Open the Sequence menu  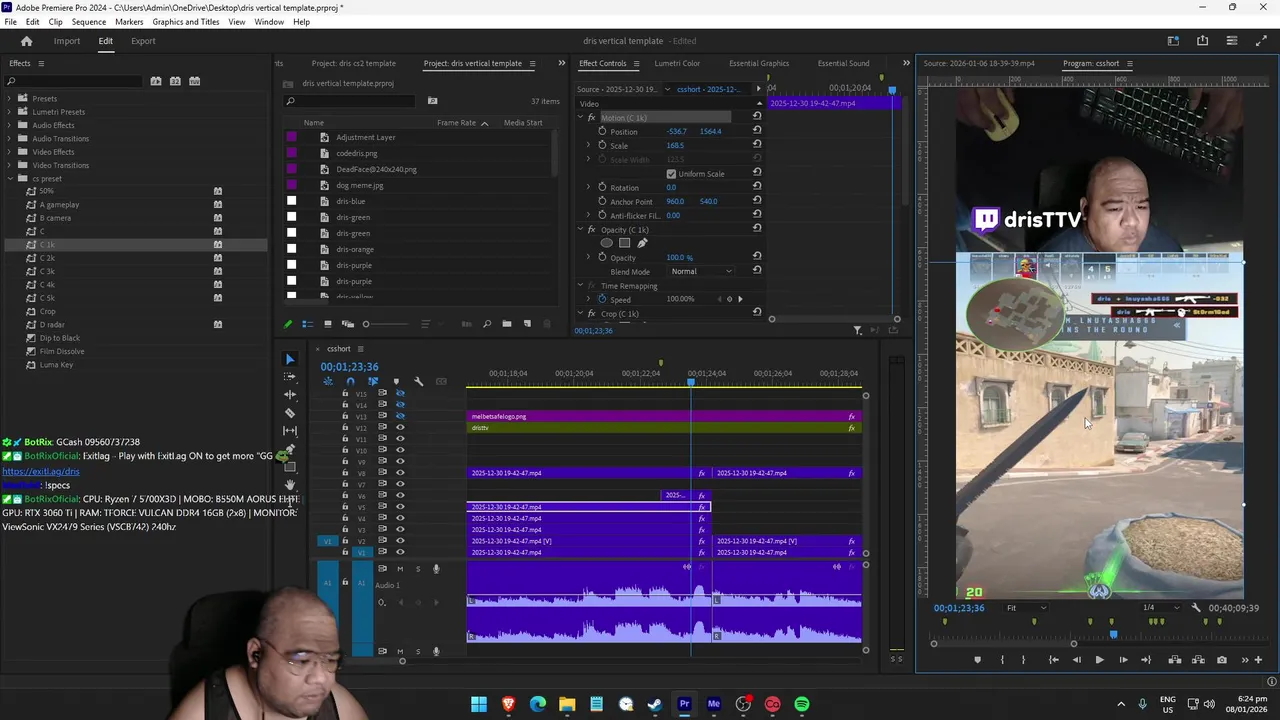coord(89,21)
